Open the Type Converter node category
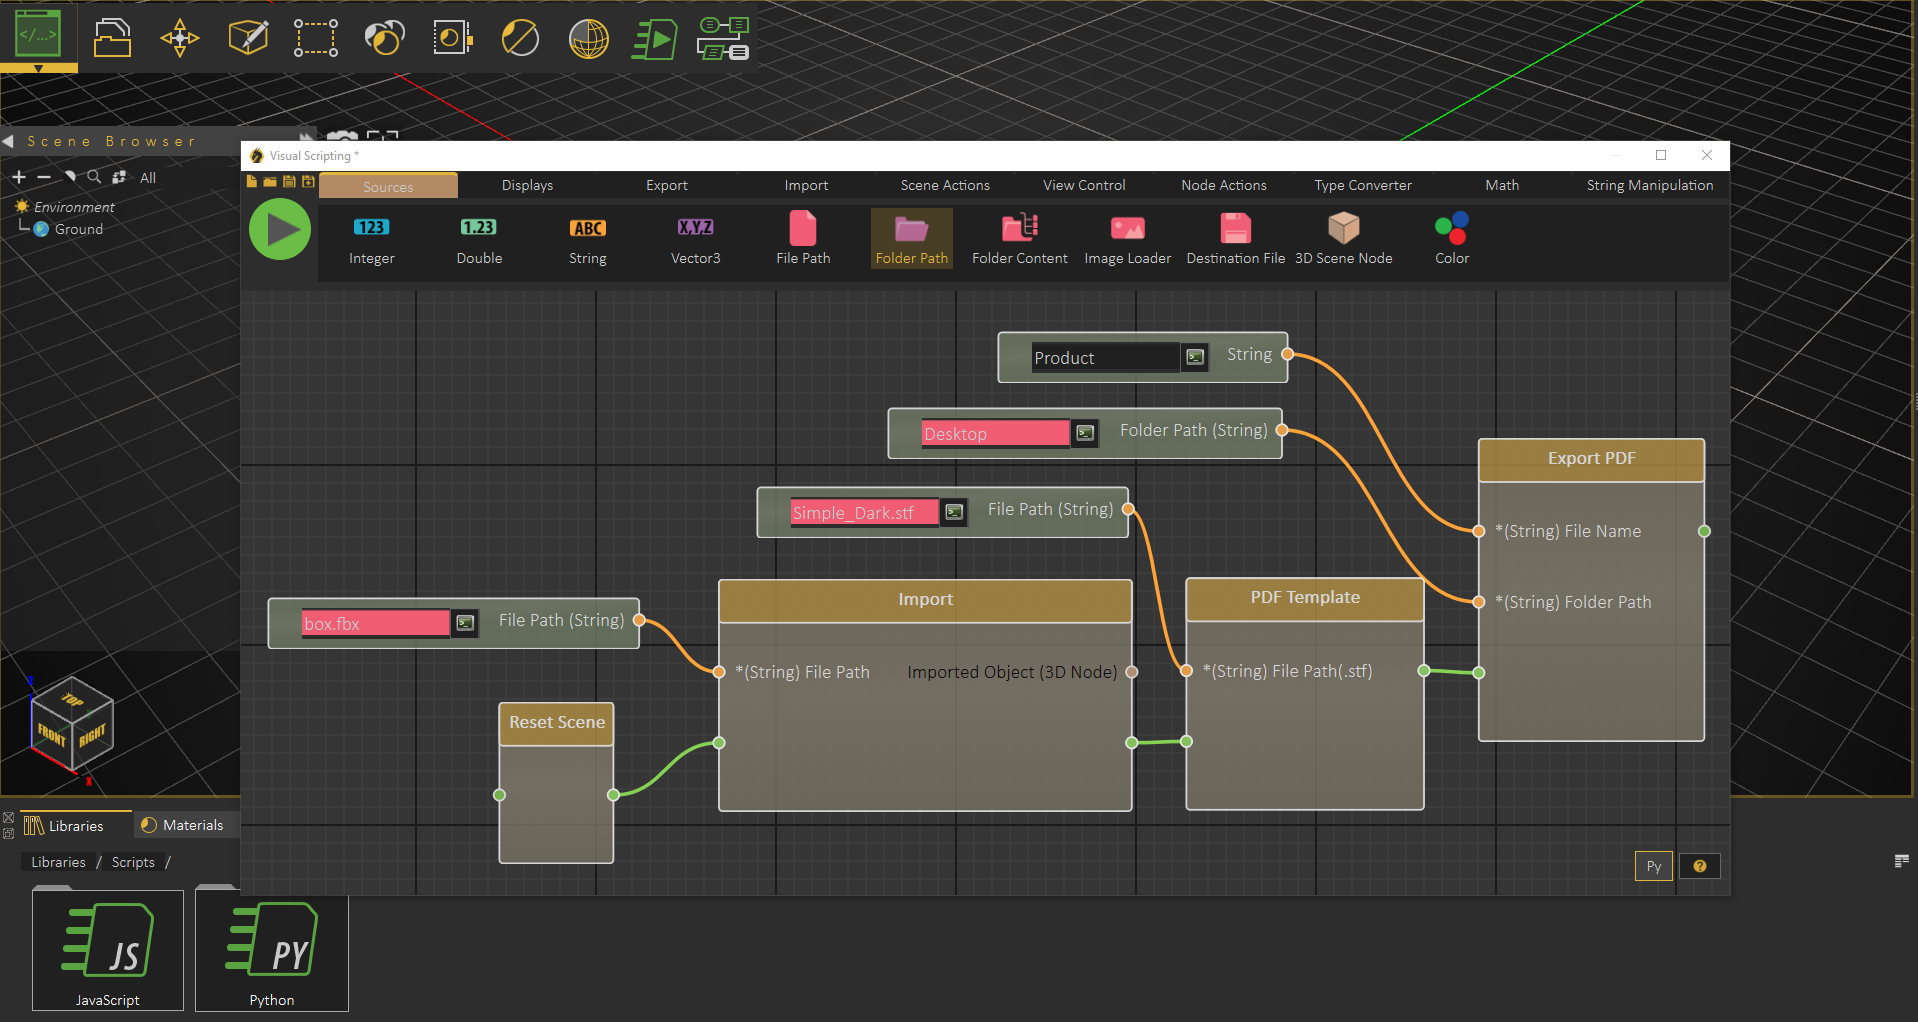Screen dimensions: 1918x1022 (1362, 185)
